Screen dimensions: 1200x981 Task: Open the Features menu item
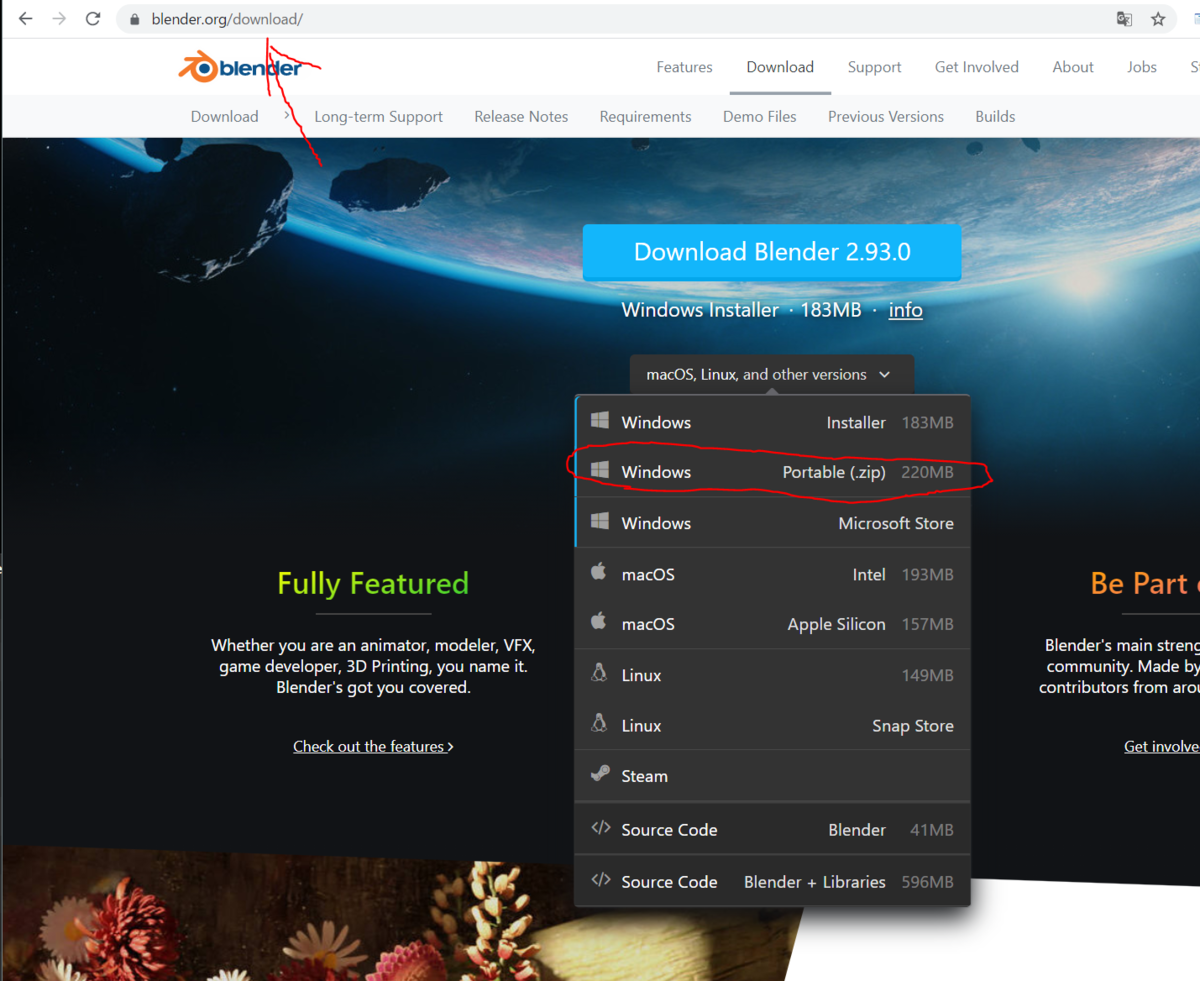[x=684, y=67]
